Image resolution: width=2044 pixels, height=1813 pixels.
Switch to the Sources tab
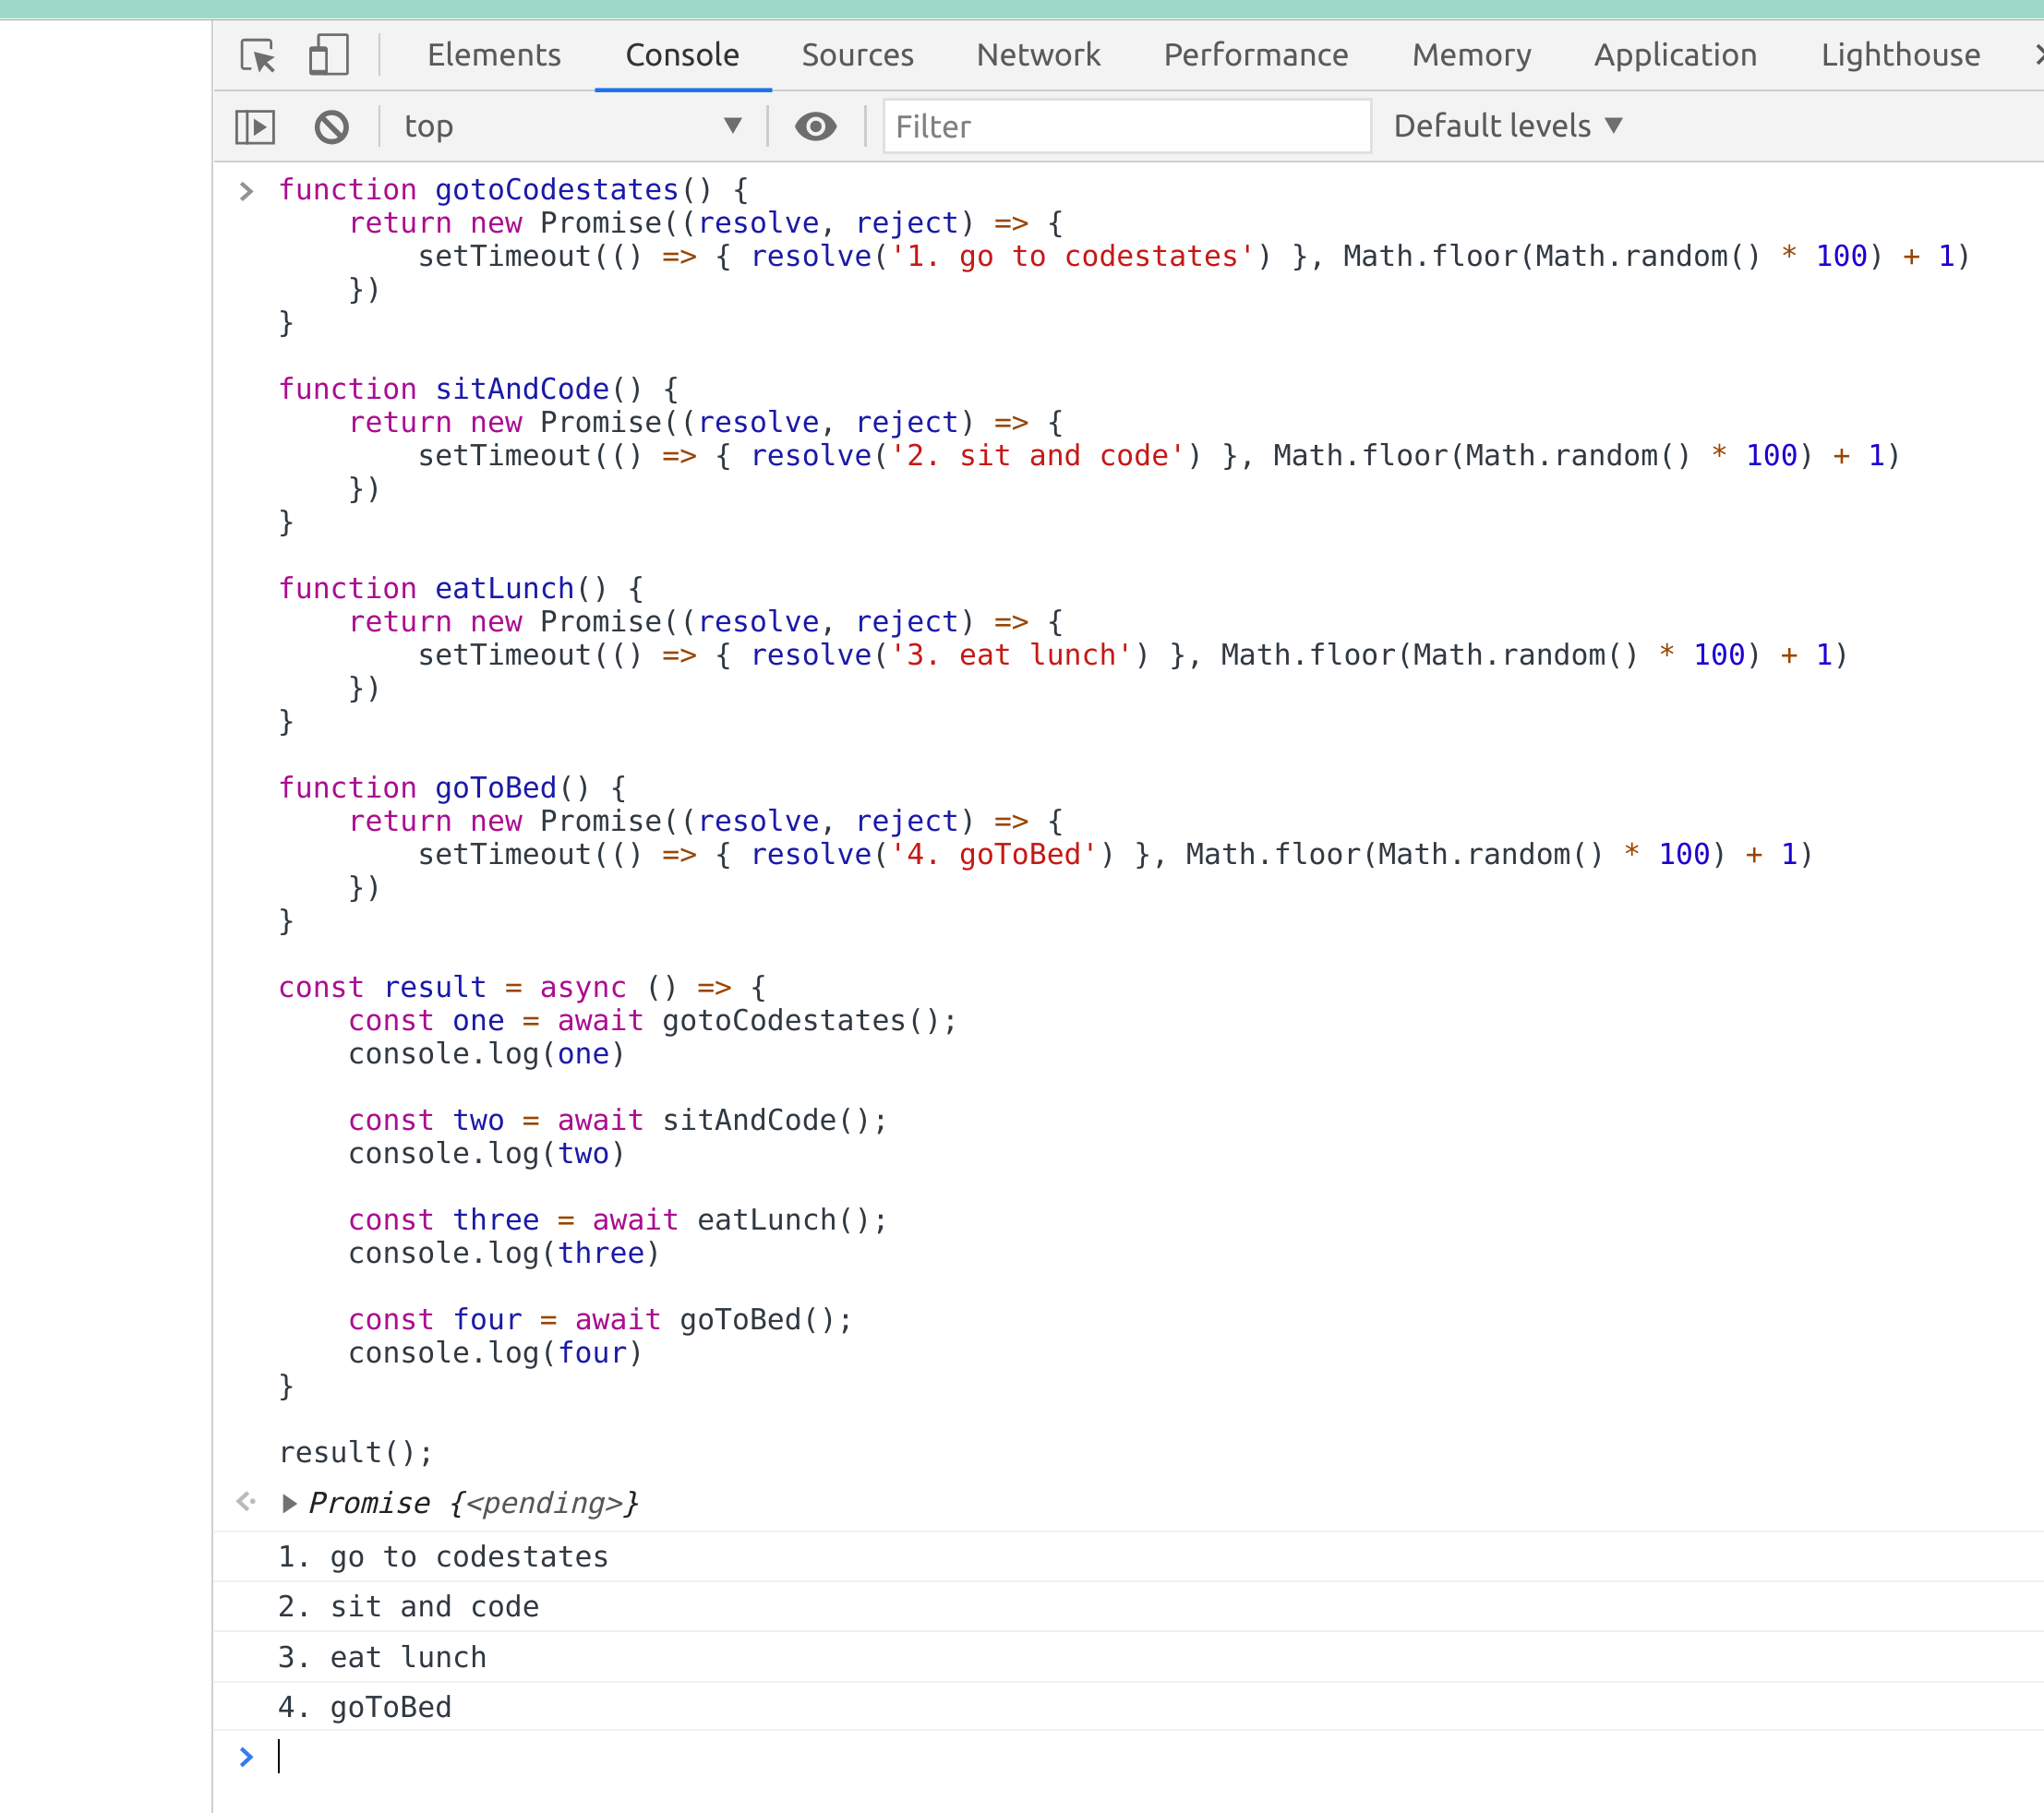pos(857,55)
